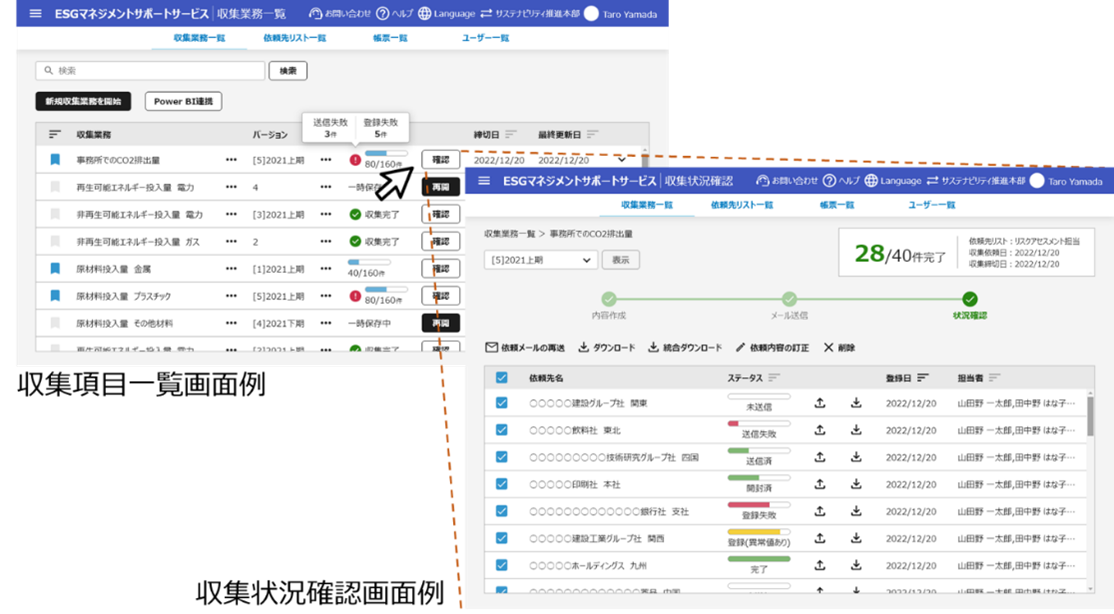1114x614 pixels.
Task: Click ヘルプ help icon in 収集状況確認 header
Action: coord(829,181)
